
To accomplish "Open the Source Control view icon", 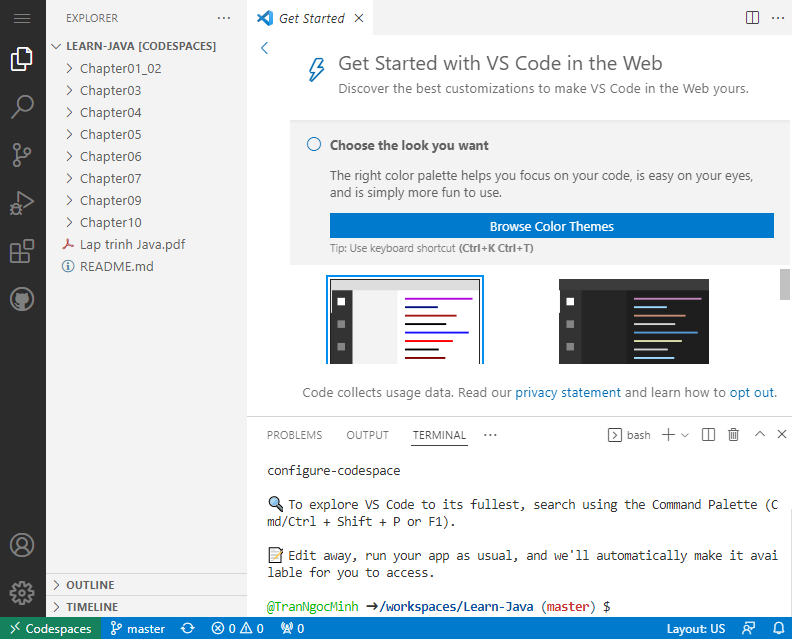I will tap(22, 155).
